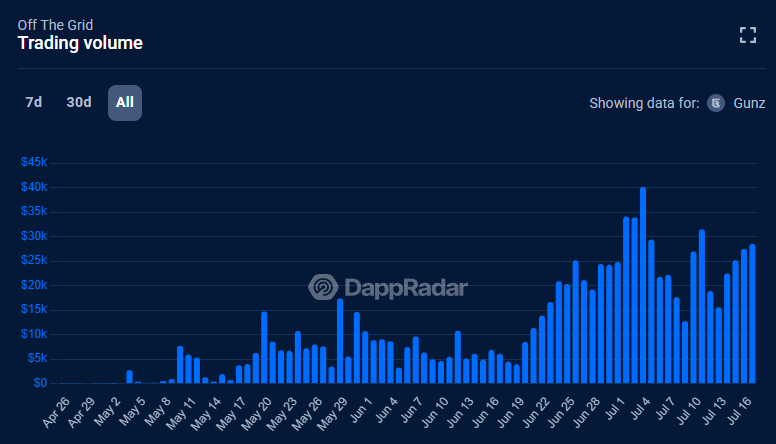Image resolution: width=776 pixels, height=444 pixels.
Task: Click the Jun 7 x-axis label
Action: click(x=412, y=410)
